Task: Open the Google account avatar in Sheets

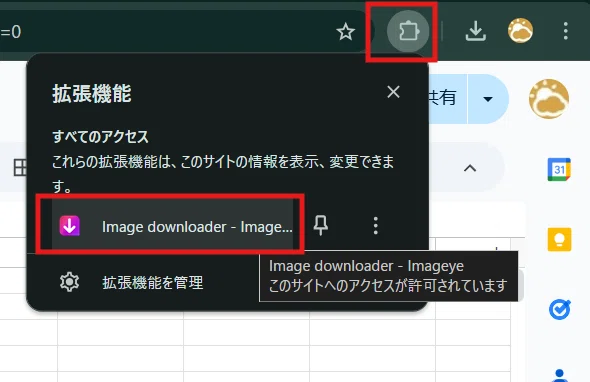Action: tap(549, 99)
